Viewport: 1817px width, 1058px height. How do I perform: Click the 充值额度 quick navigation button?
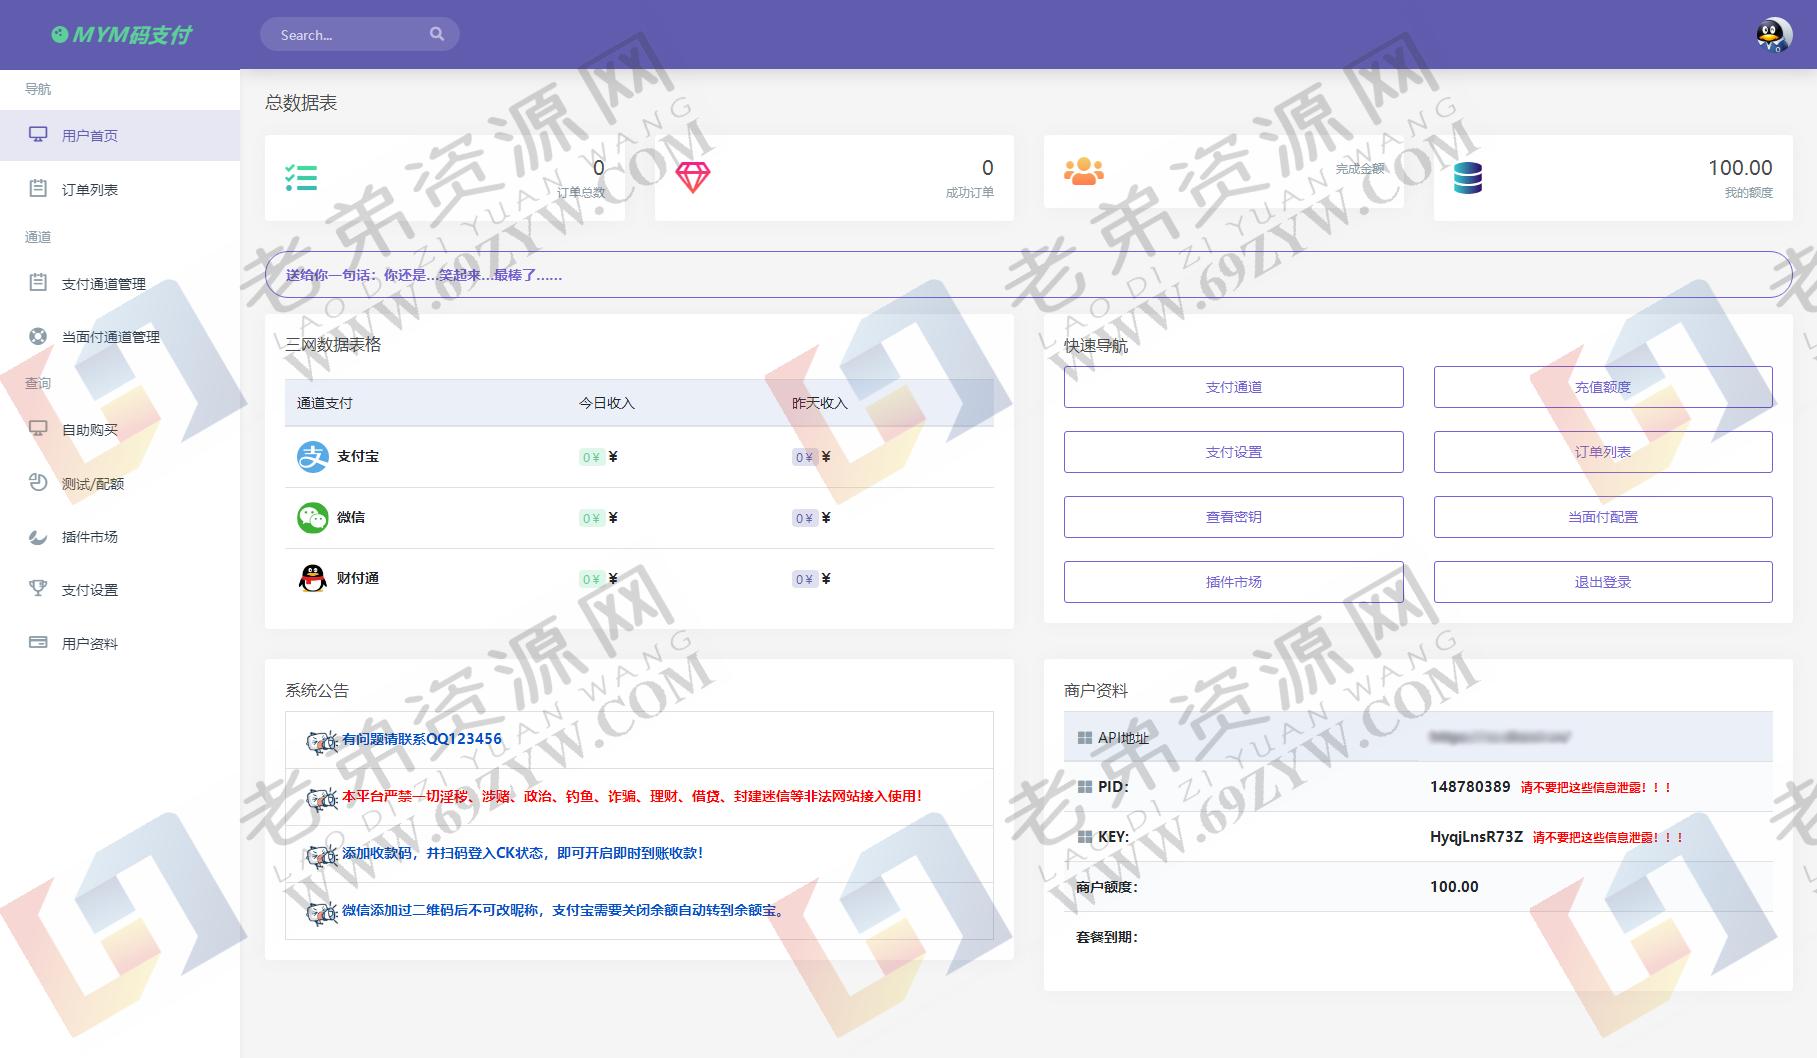(1603, 387)
